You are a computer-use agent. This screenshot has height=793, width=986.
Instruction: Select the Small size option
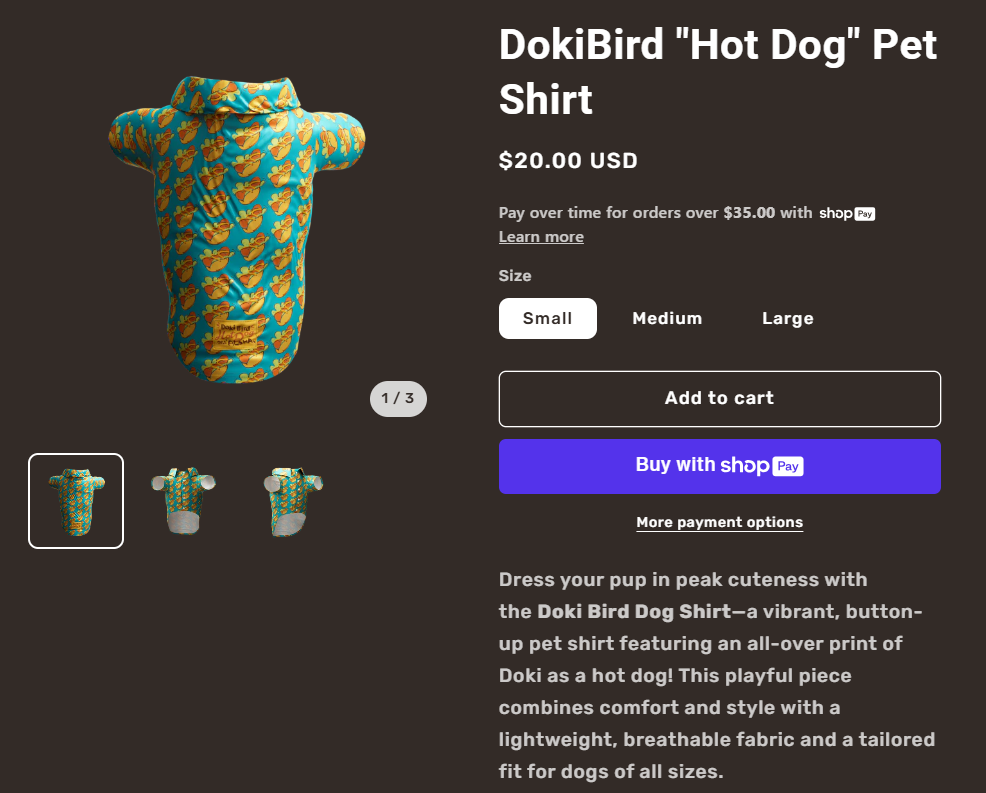tap(548, 319)
